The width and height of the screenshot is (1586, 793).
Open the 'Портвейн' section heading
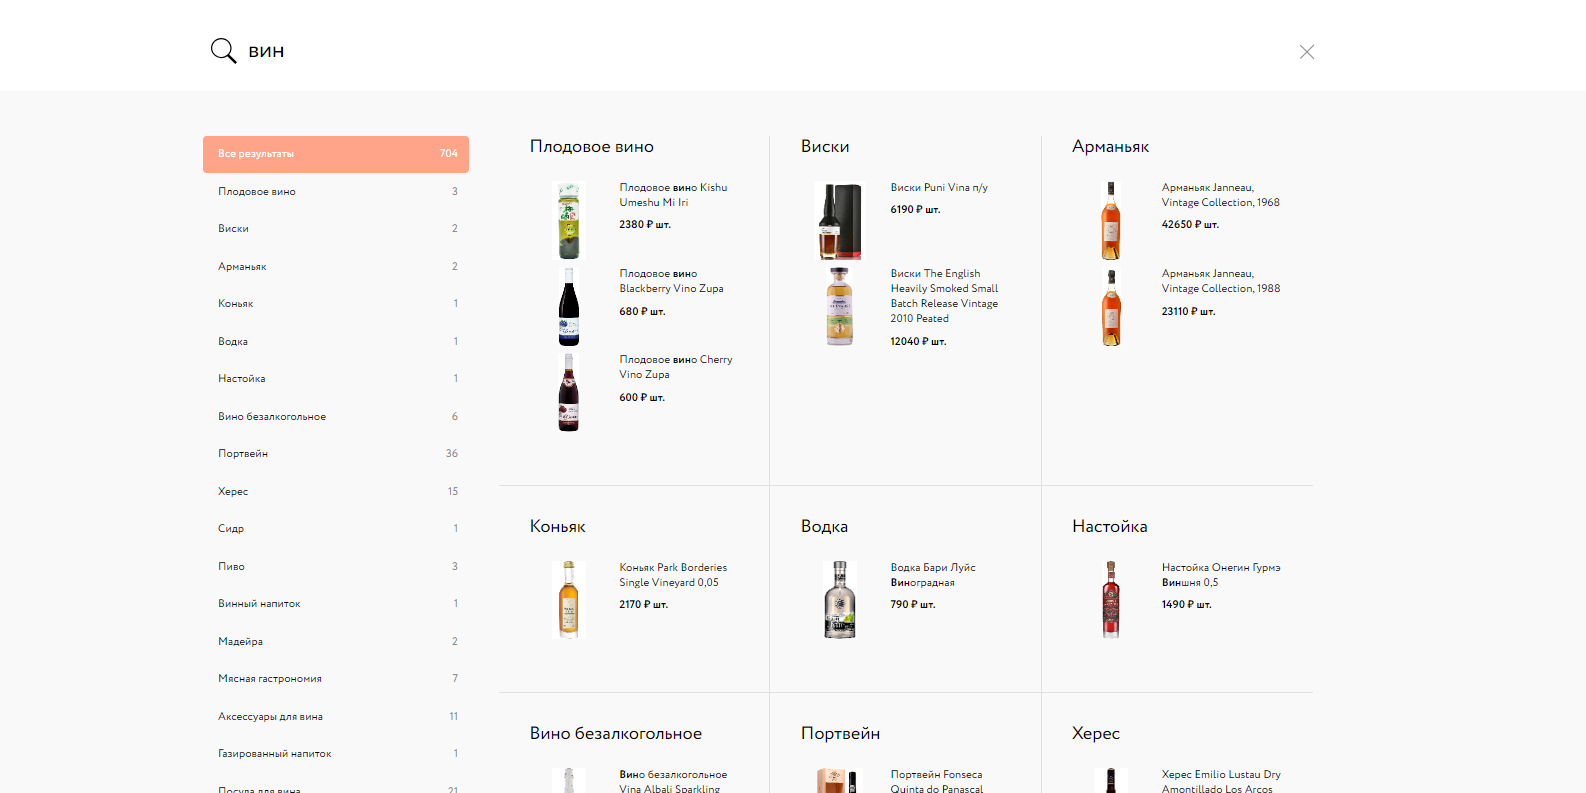[840, 734]
